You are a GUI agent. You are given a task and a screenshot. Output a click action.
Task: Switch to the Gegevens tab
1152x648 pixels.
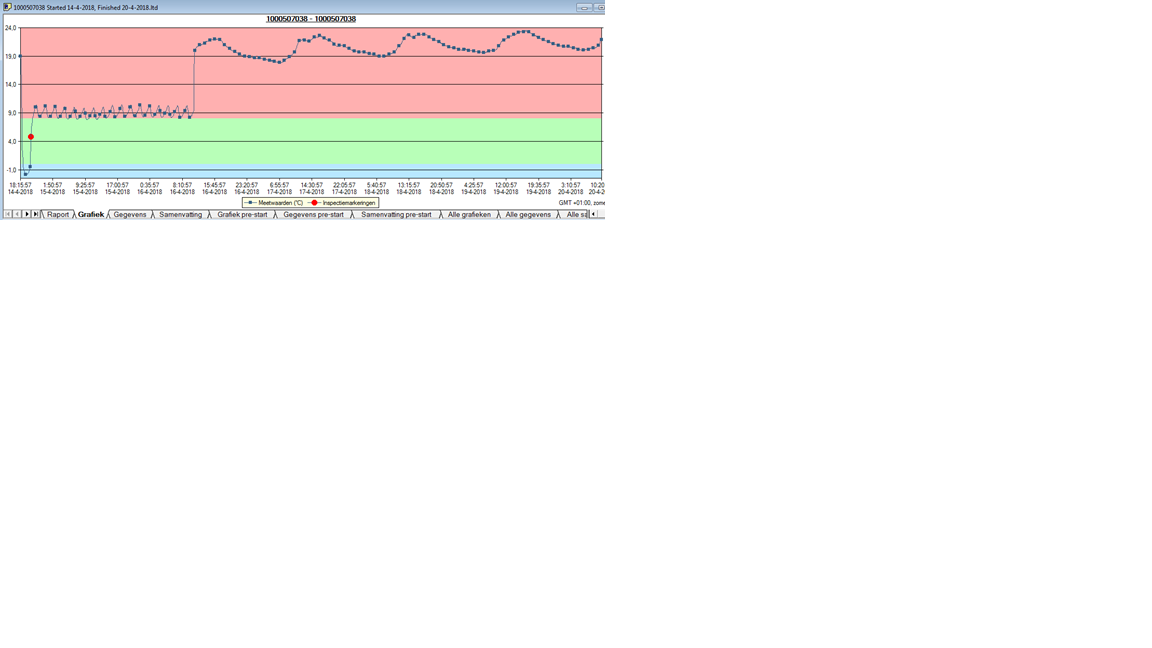(130, 214)
